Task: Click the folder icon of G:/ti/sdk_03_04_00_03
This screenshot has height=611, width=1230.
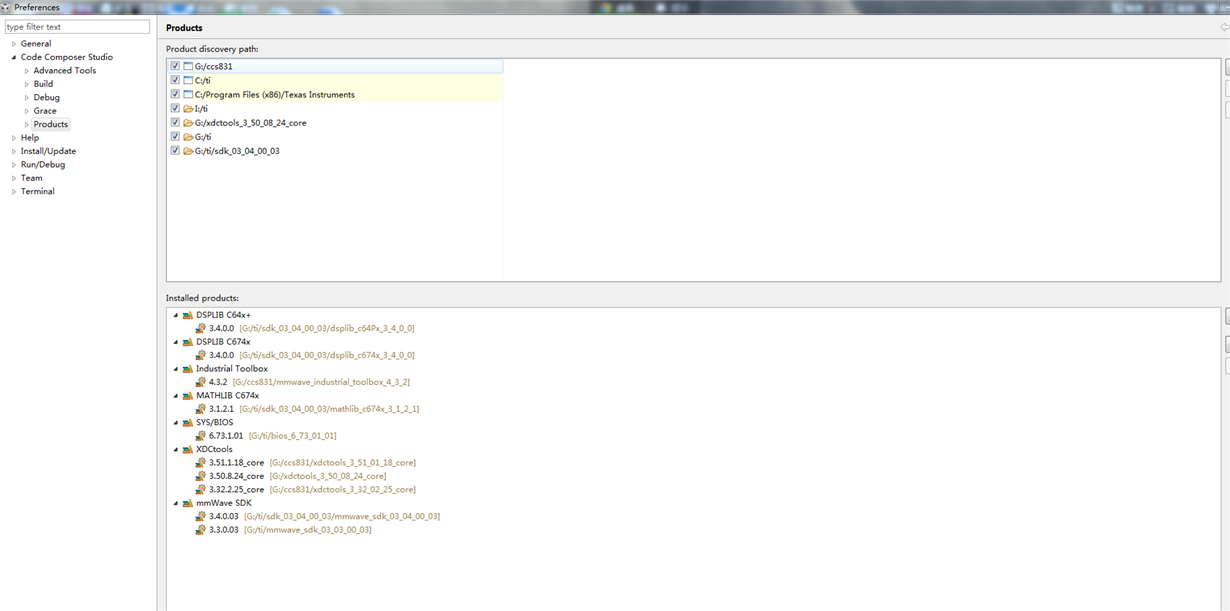Action: coord(188,151)
